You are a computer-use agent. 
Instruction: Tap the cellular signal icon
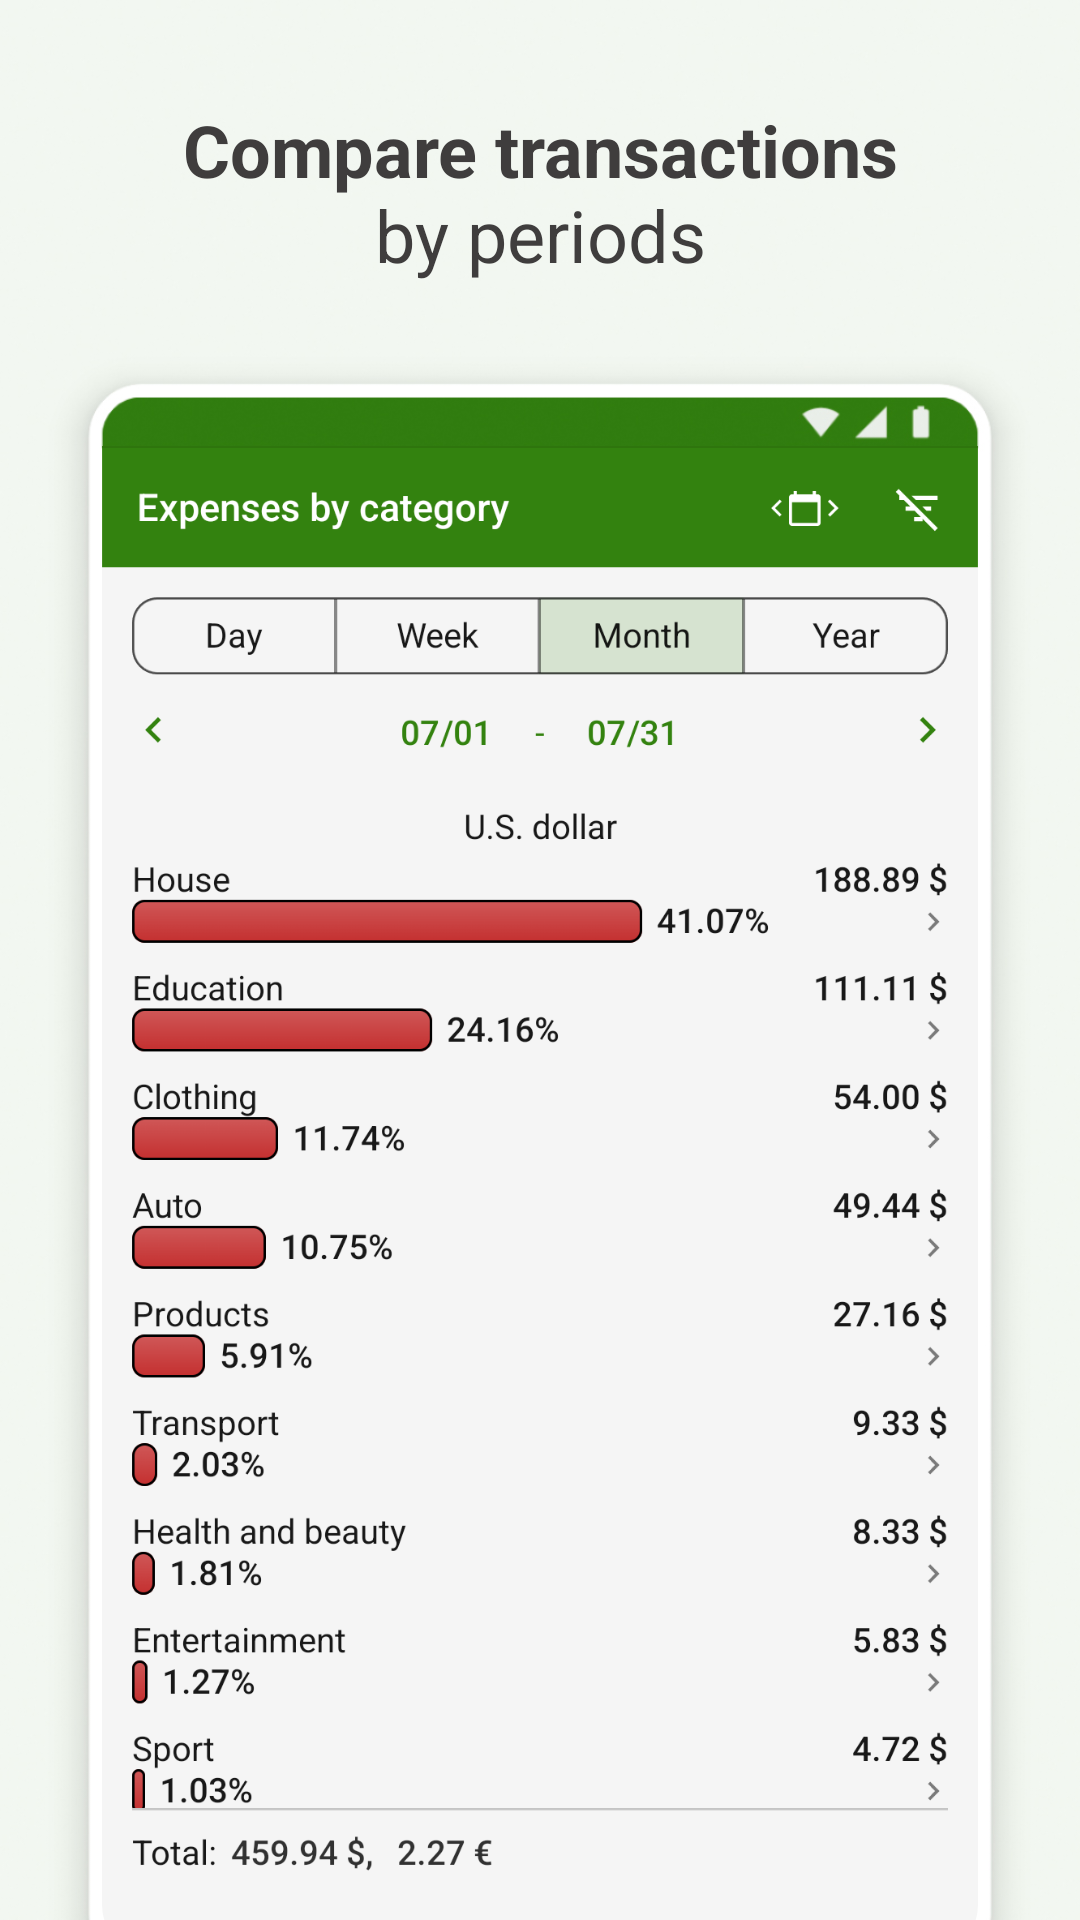[872, 423]
